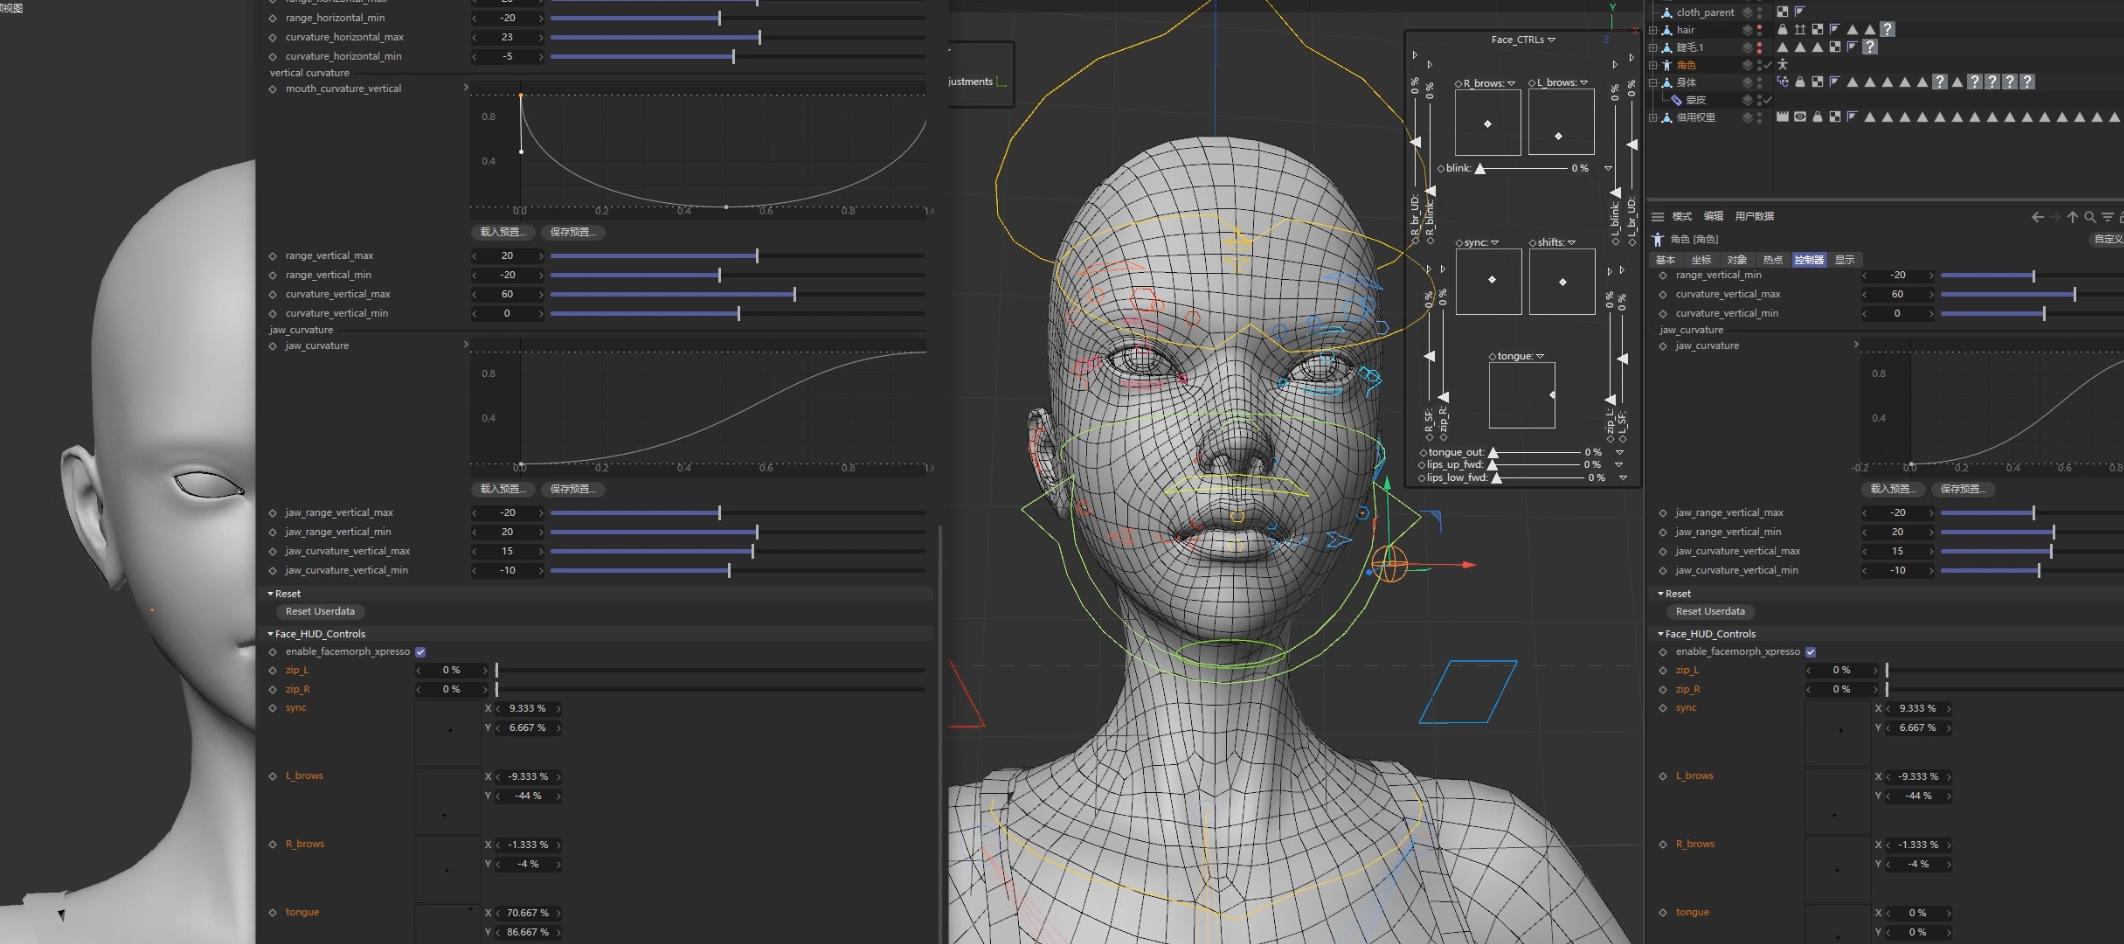Toggle the visibility dots for 借用权重

tap(1760, 117)
